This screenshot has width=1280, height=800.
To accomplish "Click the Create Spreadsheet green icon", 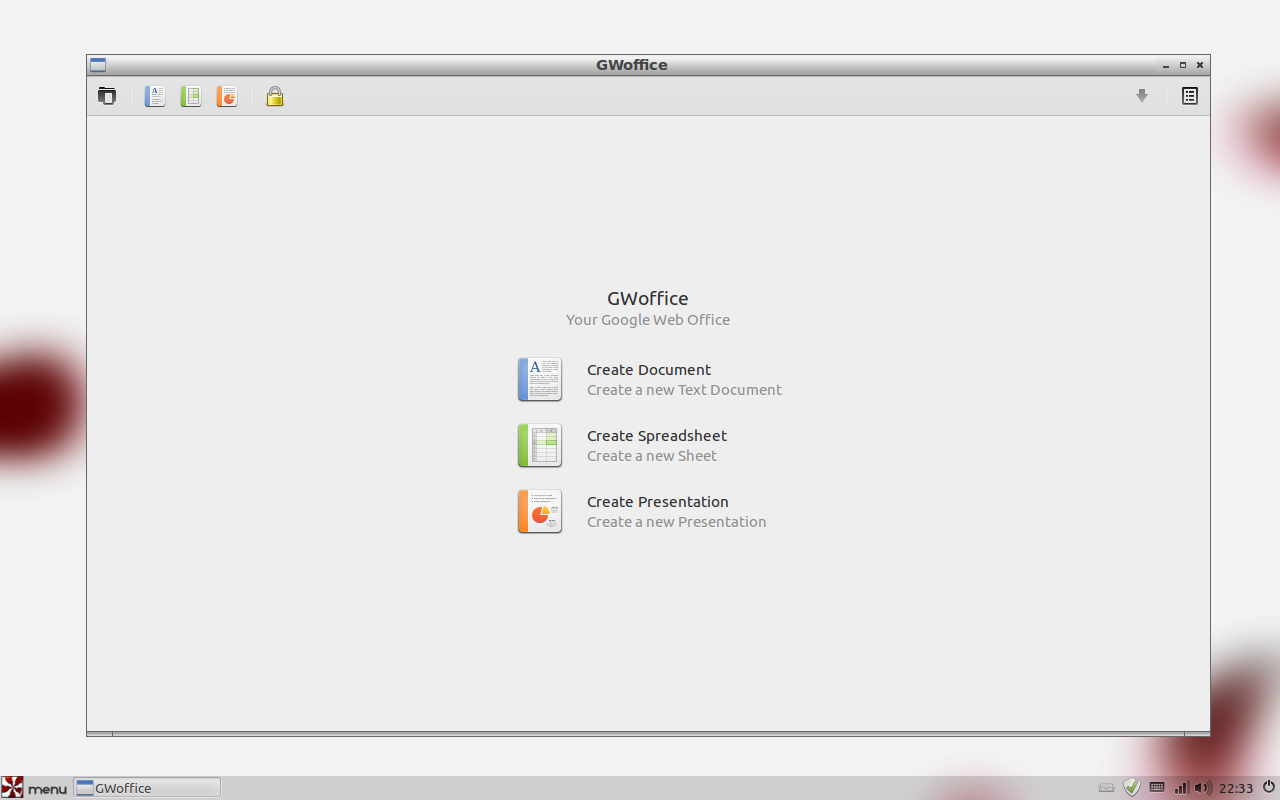I will (x=540, y=445).
